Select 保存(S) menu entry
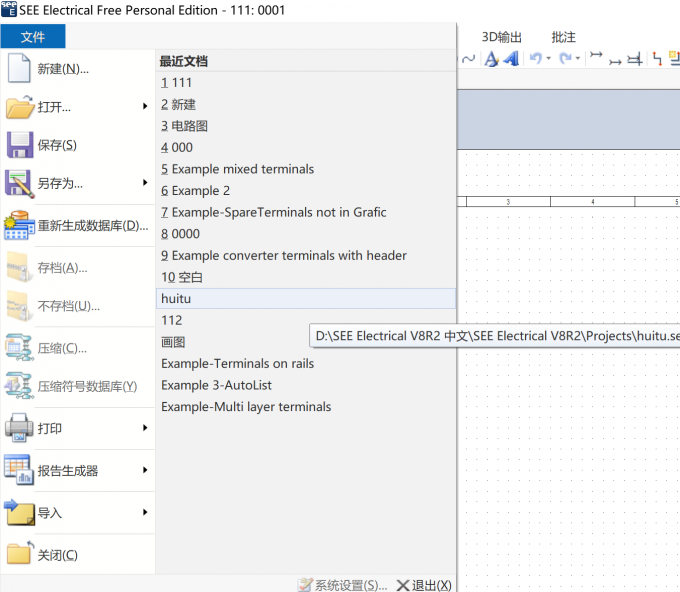Screen dimensions: 680x592 tap(78, 145)
